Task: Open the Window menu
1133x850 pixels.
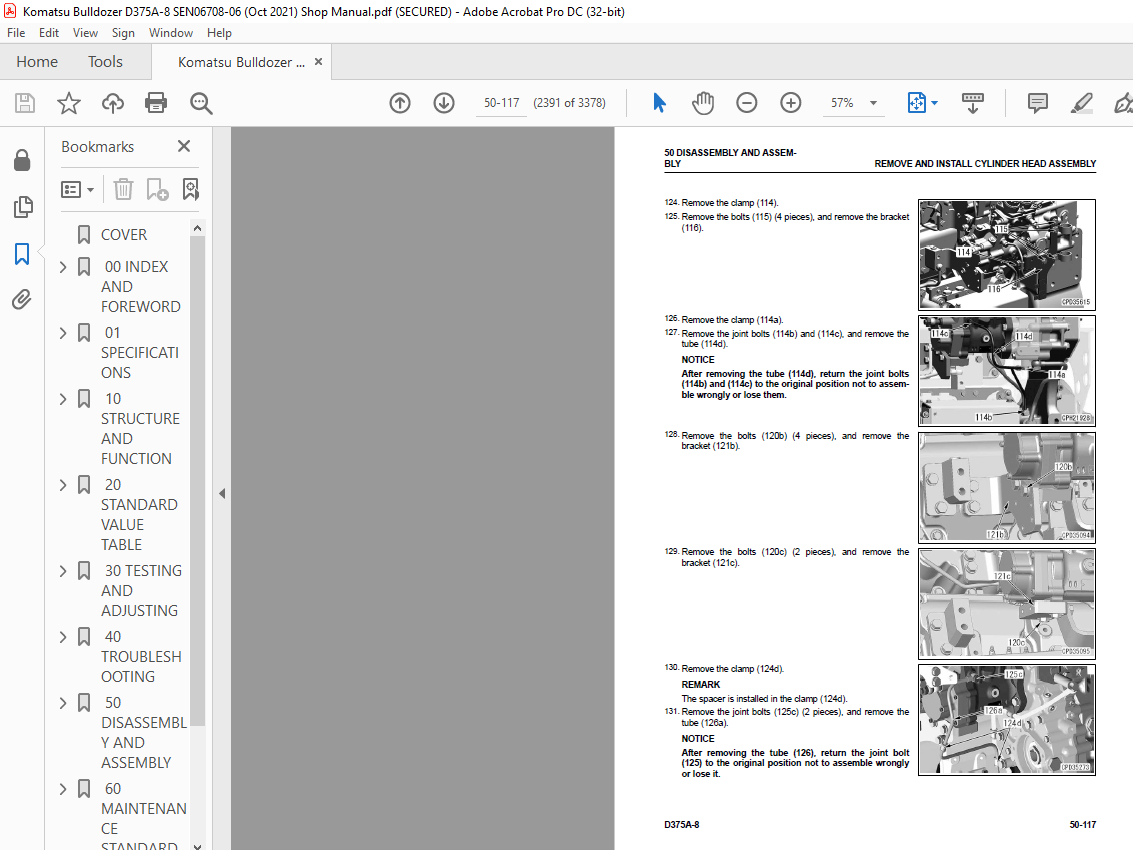Action: tap(171, 33)
